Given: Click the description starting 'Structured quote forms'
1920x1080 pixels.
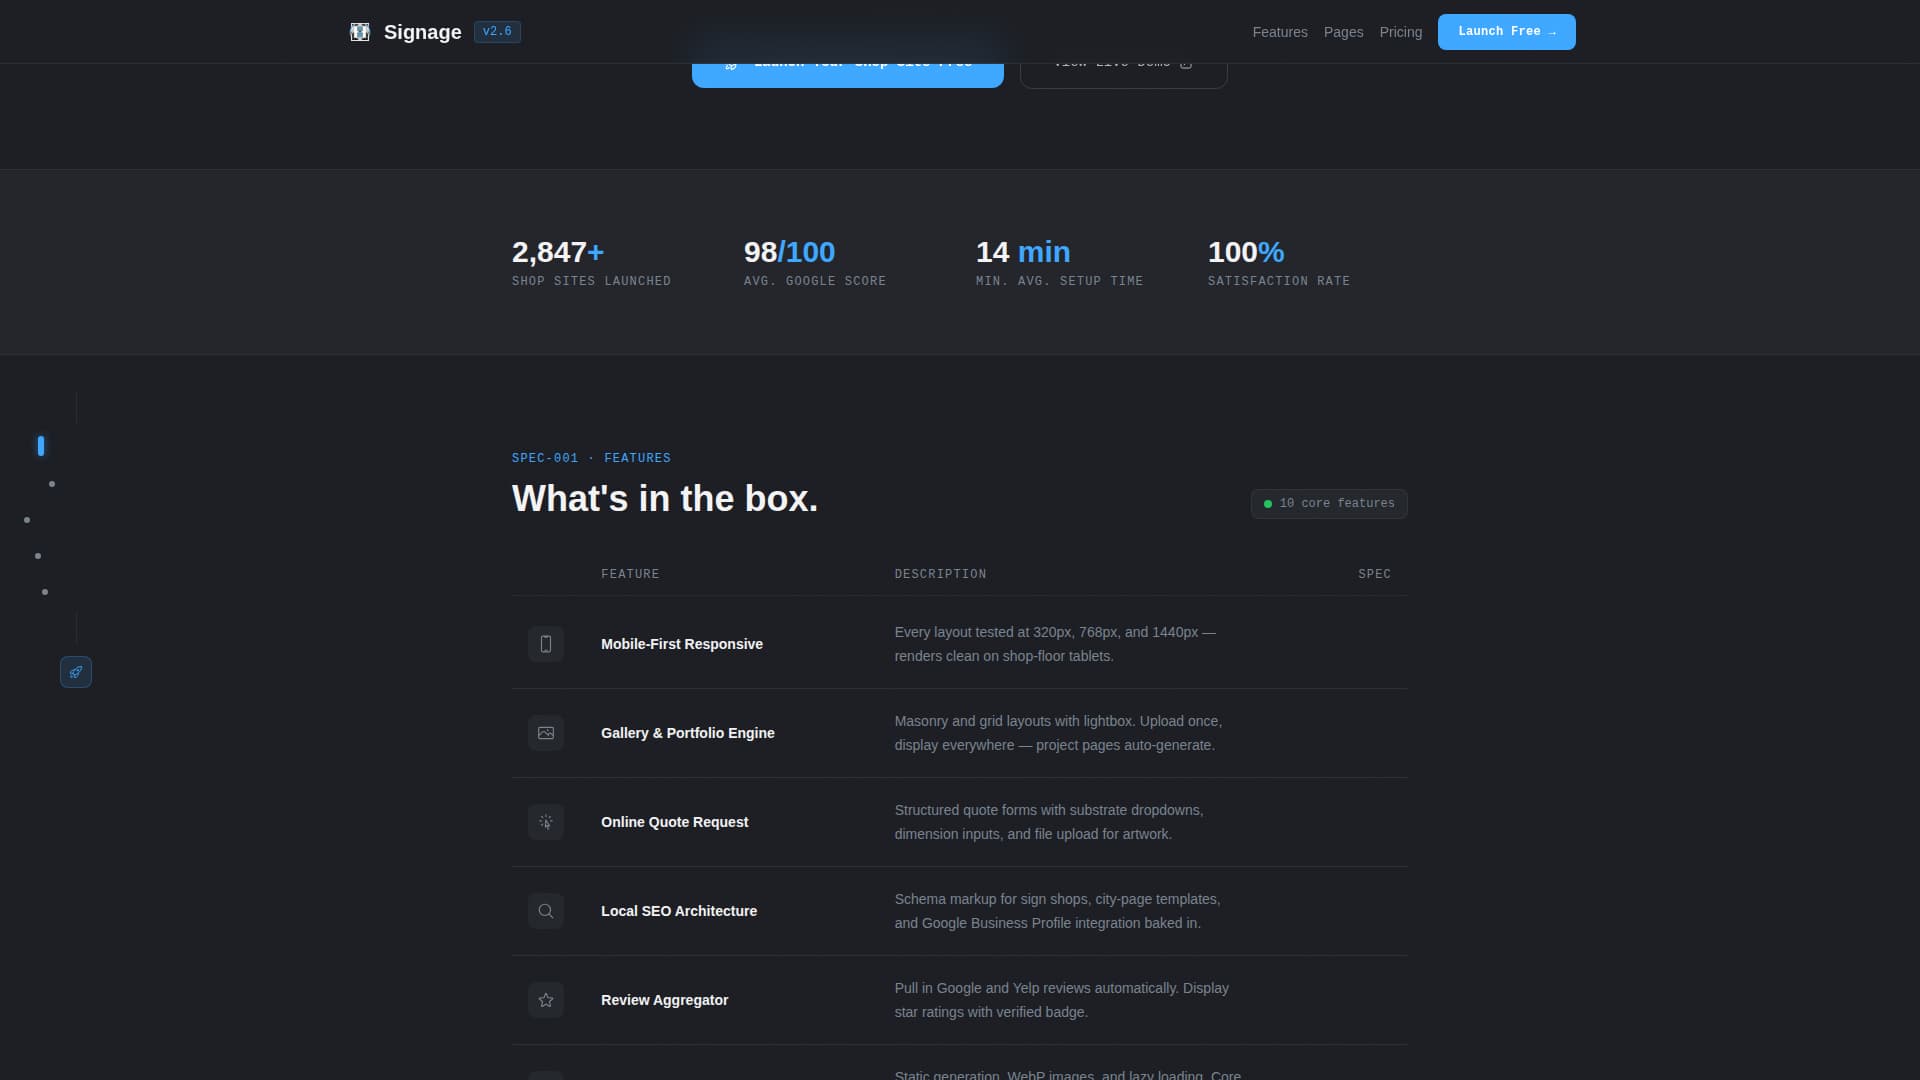Looking at the screenshot, I should coord(1049,822).
